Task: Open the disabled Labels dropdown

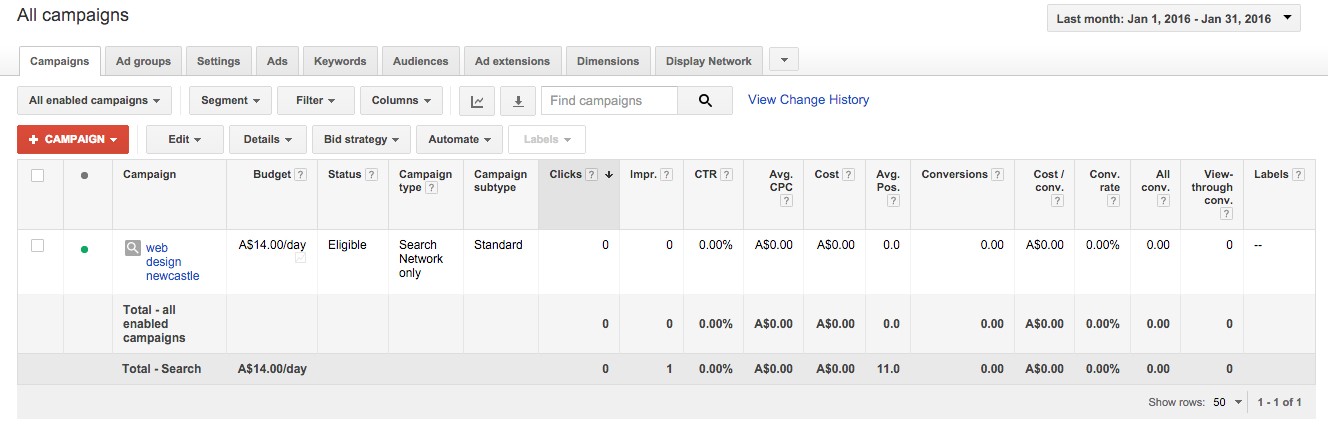Action: point(547,139)
